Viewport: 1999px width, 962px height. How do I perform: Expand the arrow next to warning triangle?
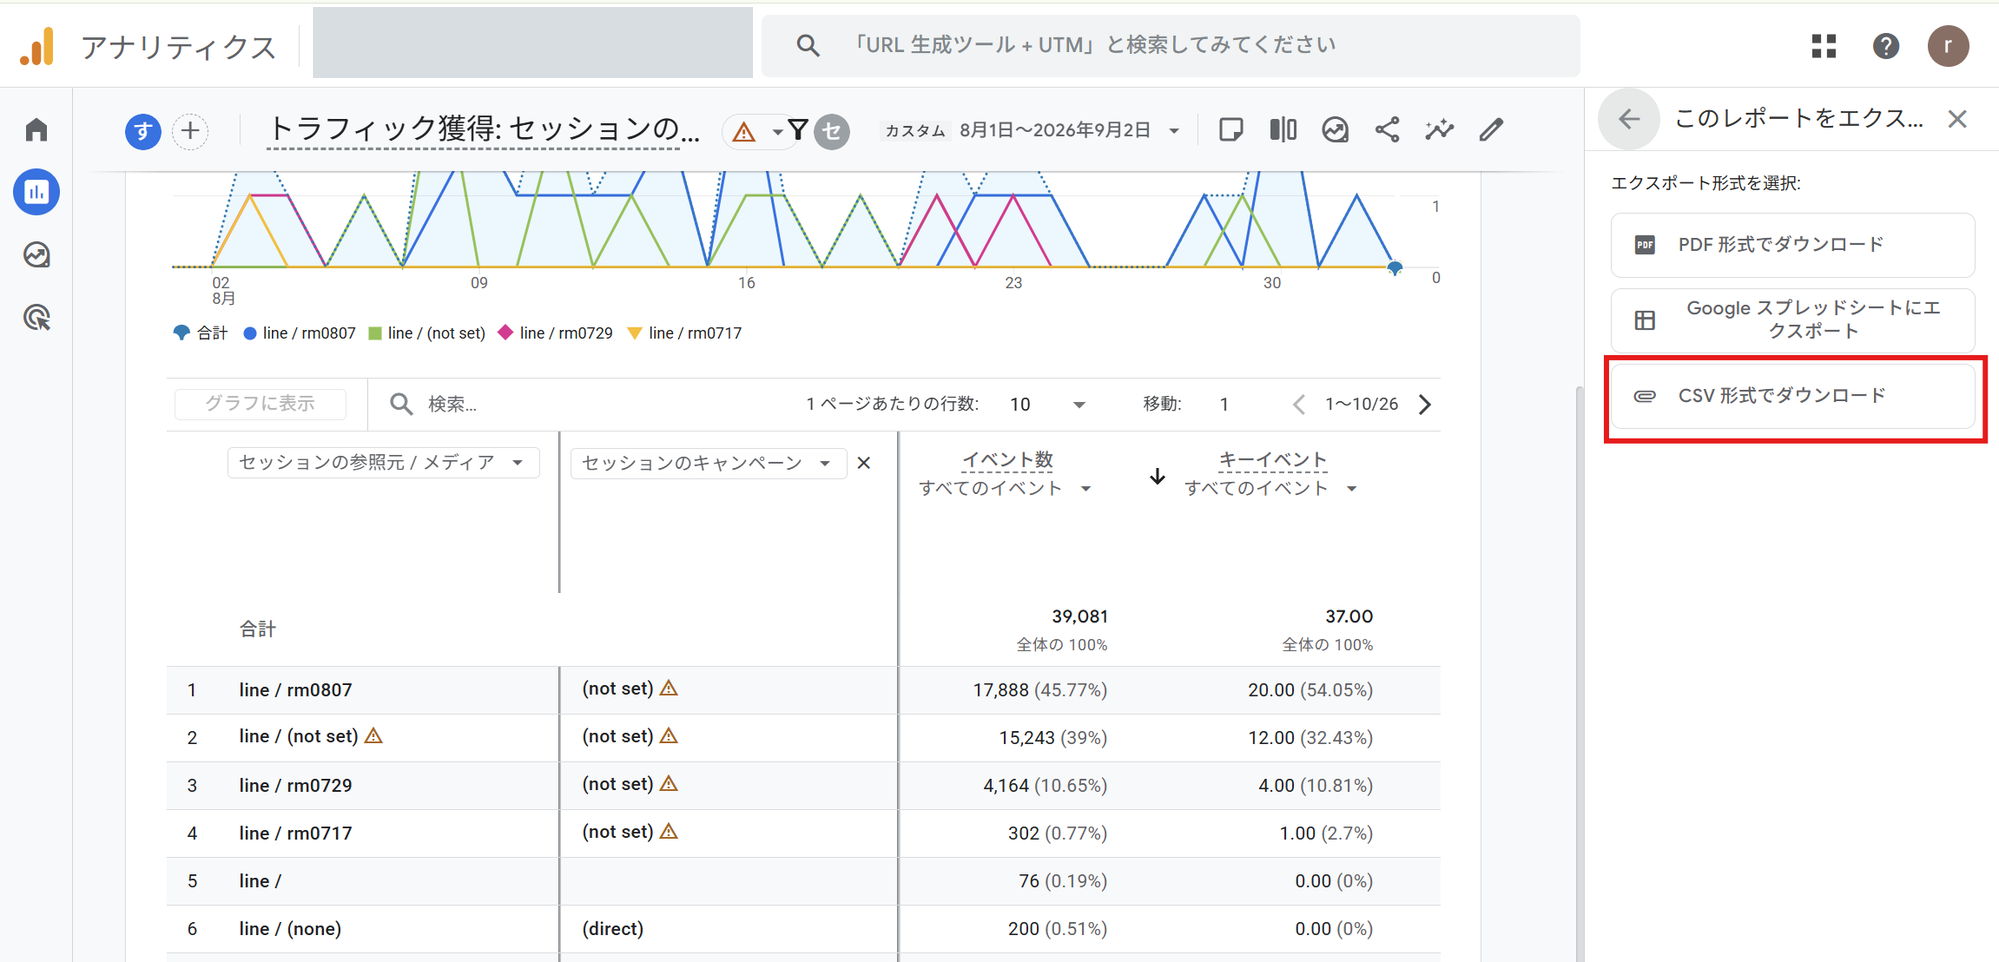point(777,132)
